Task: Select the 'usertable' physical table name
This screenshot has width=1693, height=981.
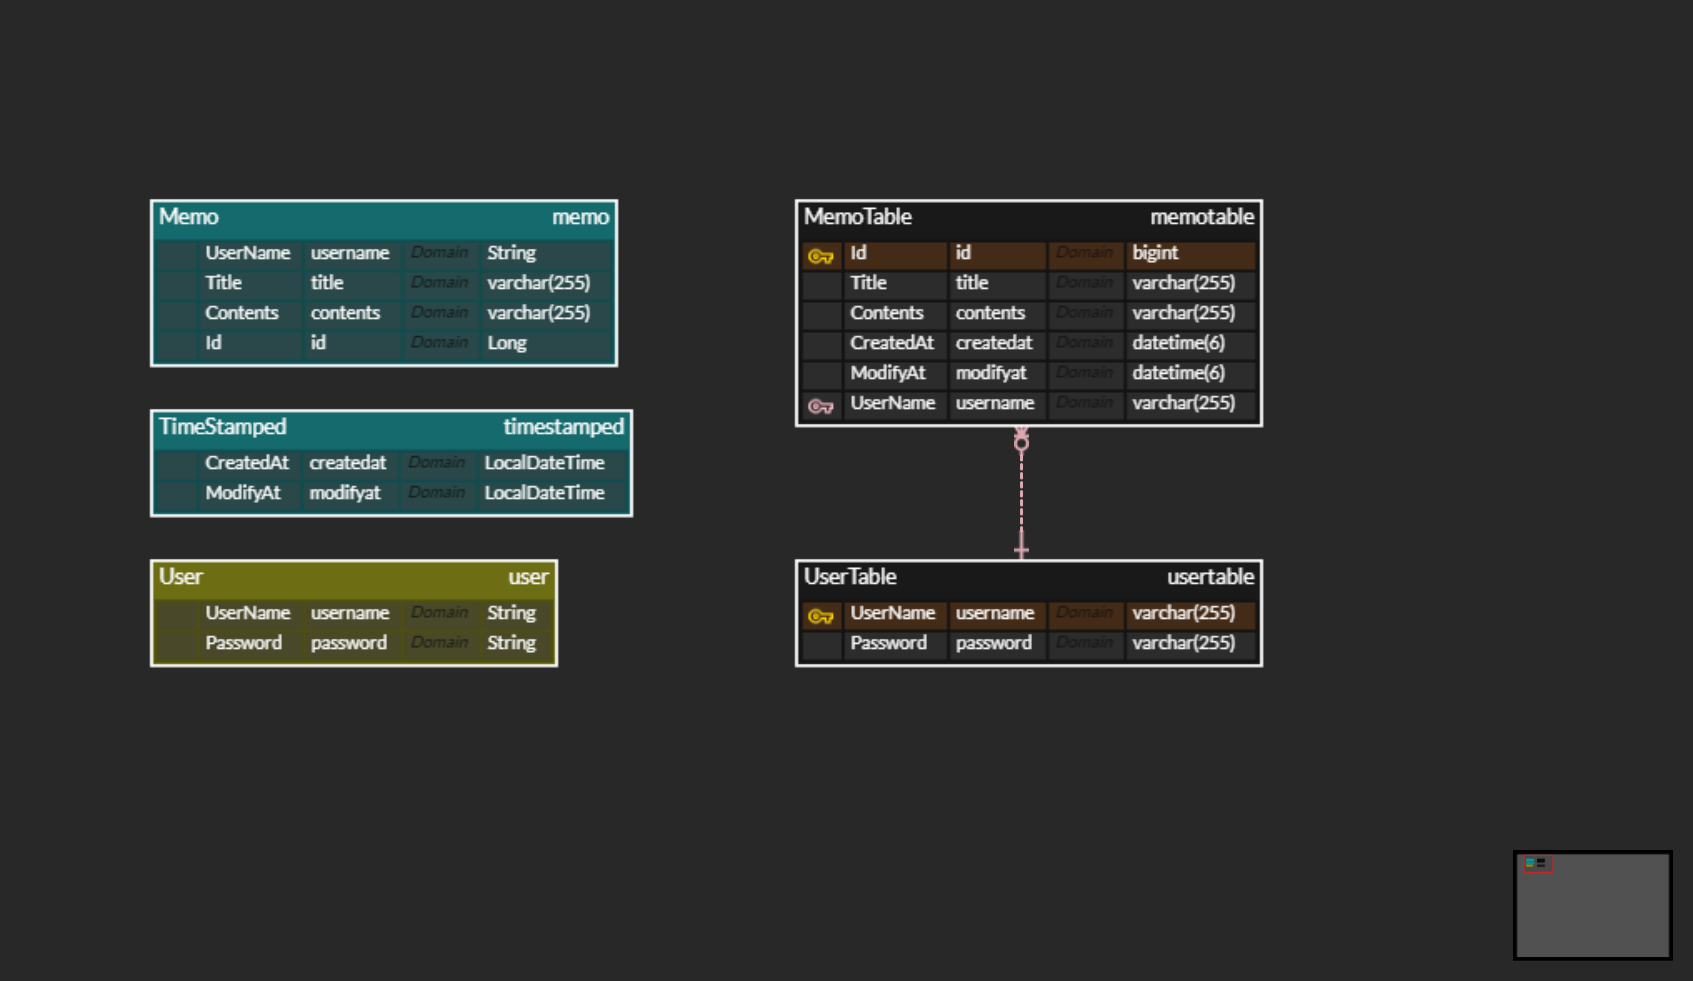Action: (1210, 577)
